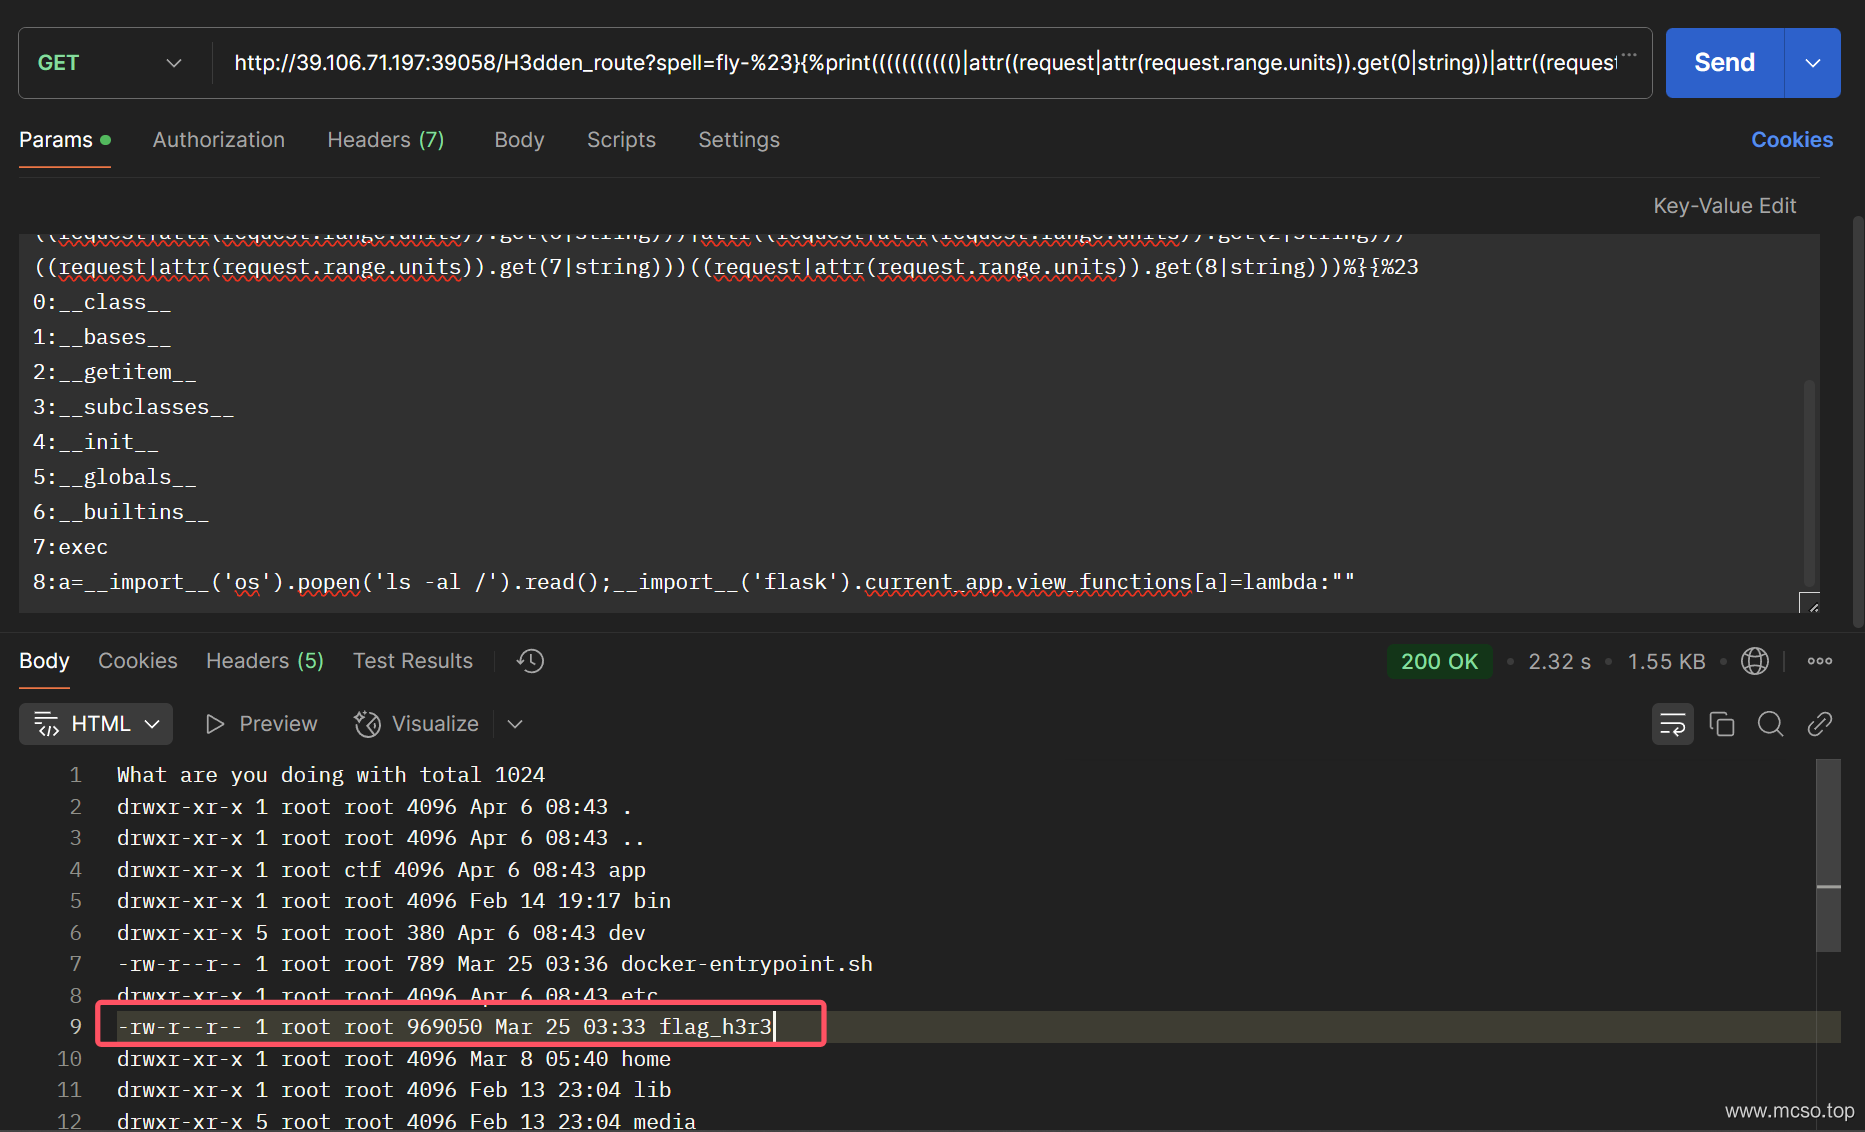The image size is (1865, 1132).
Task: Click response line 1 'What are you doing'
Action: pos(331,775)
